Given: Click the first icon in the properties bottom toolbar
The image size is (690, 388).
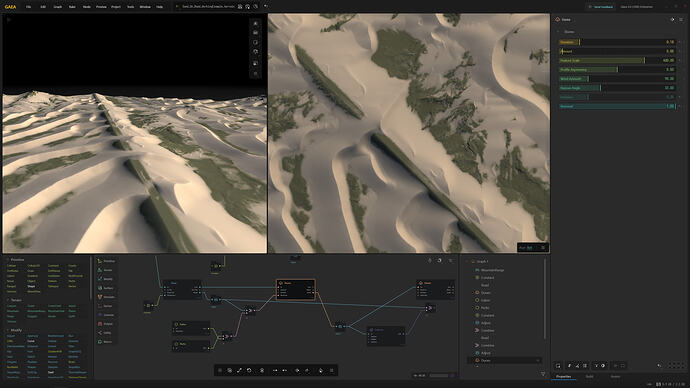Looking at the screenshot, I should click(558, 366).
